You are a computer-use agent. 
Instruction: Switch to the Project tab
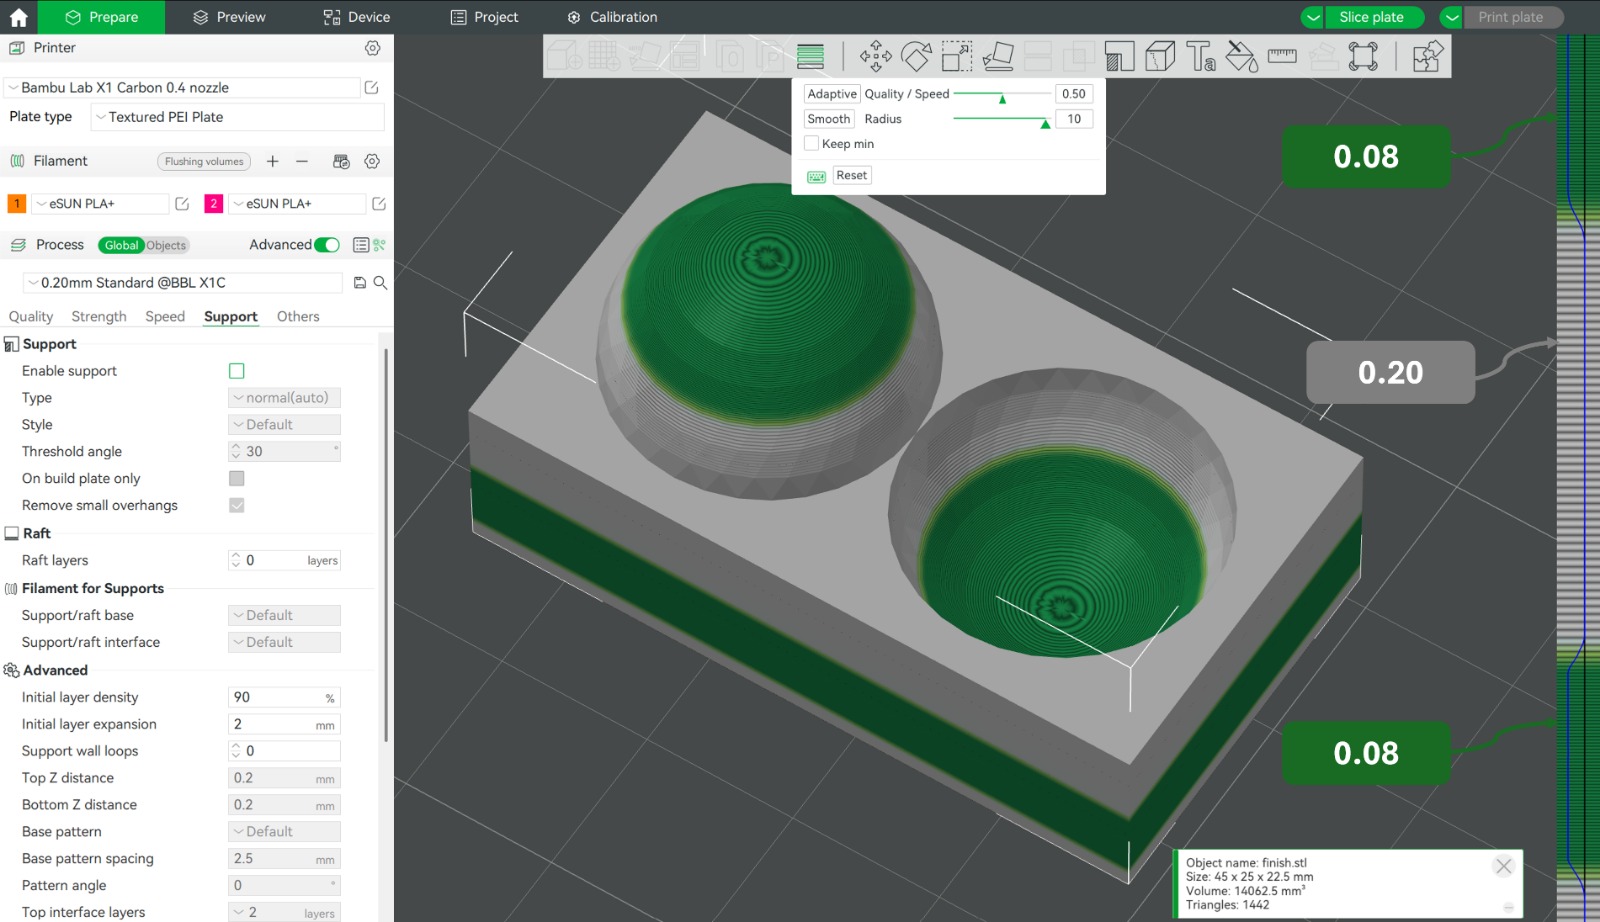click(485, 17)
